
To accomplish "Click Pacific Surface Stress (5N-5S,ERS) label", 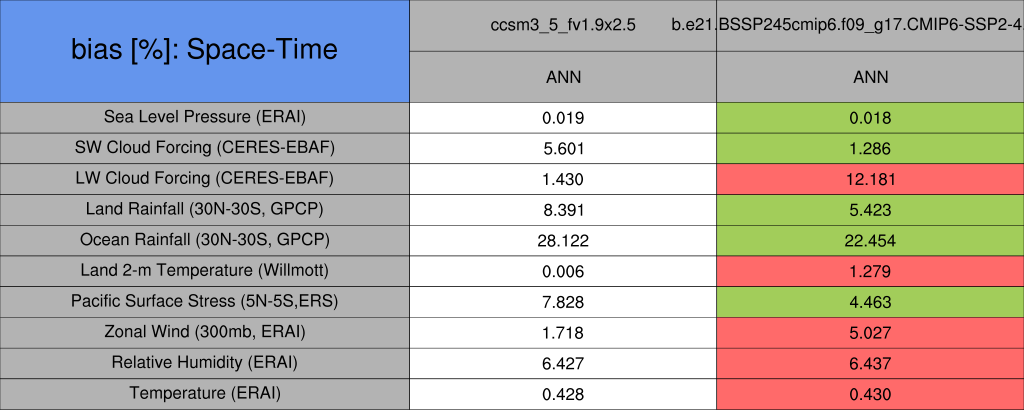I will [204, 301].
